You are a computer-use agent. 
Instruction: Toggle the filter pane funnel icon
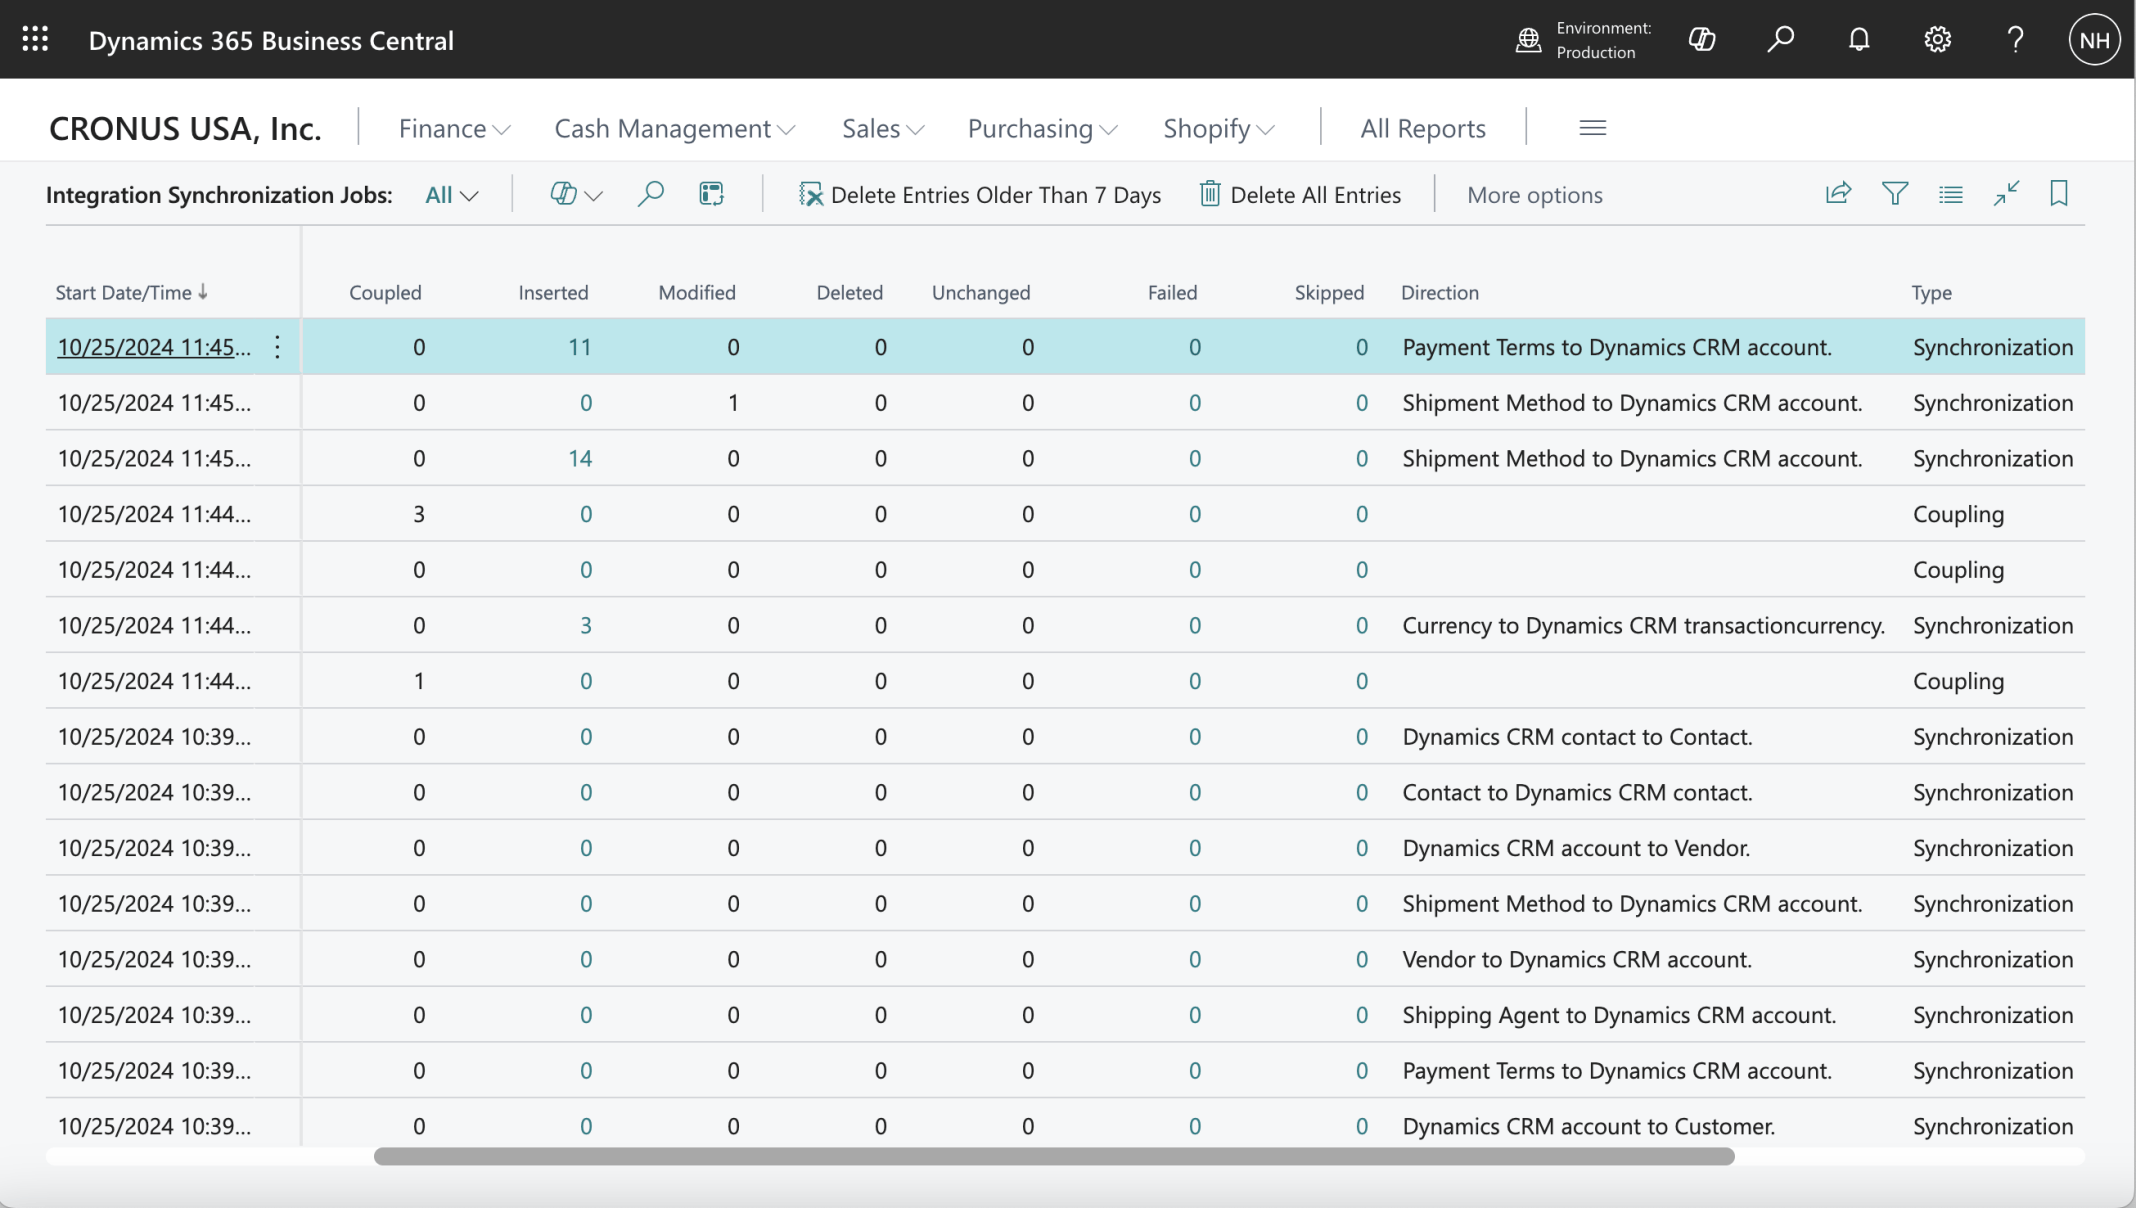(x=1894, y=193)
